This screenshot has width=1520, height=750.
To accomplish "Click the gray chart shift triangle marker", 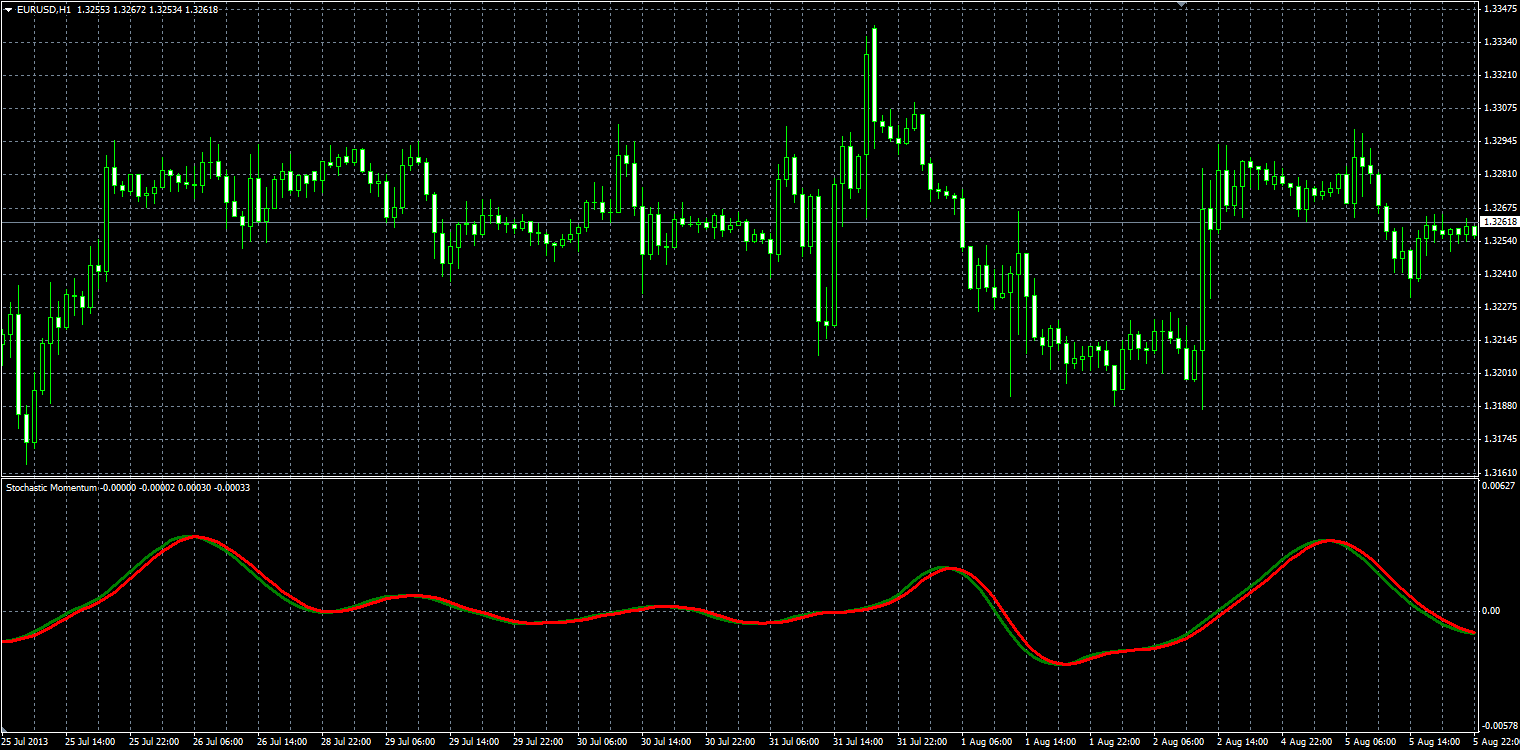I will tap(1182, 5).
